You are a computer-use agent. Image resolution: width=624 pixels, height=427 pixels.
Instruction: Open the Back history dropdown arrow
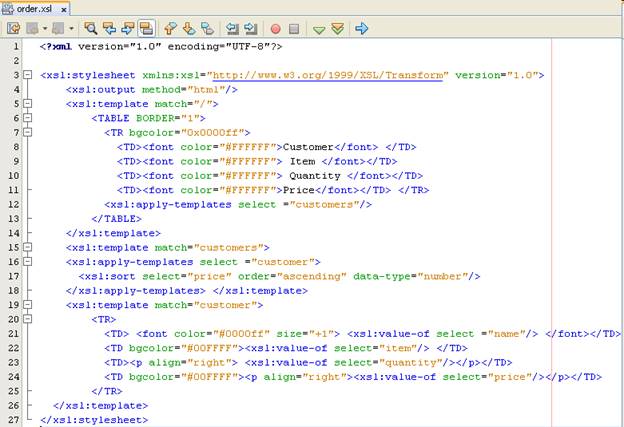tap(45, 28)
